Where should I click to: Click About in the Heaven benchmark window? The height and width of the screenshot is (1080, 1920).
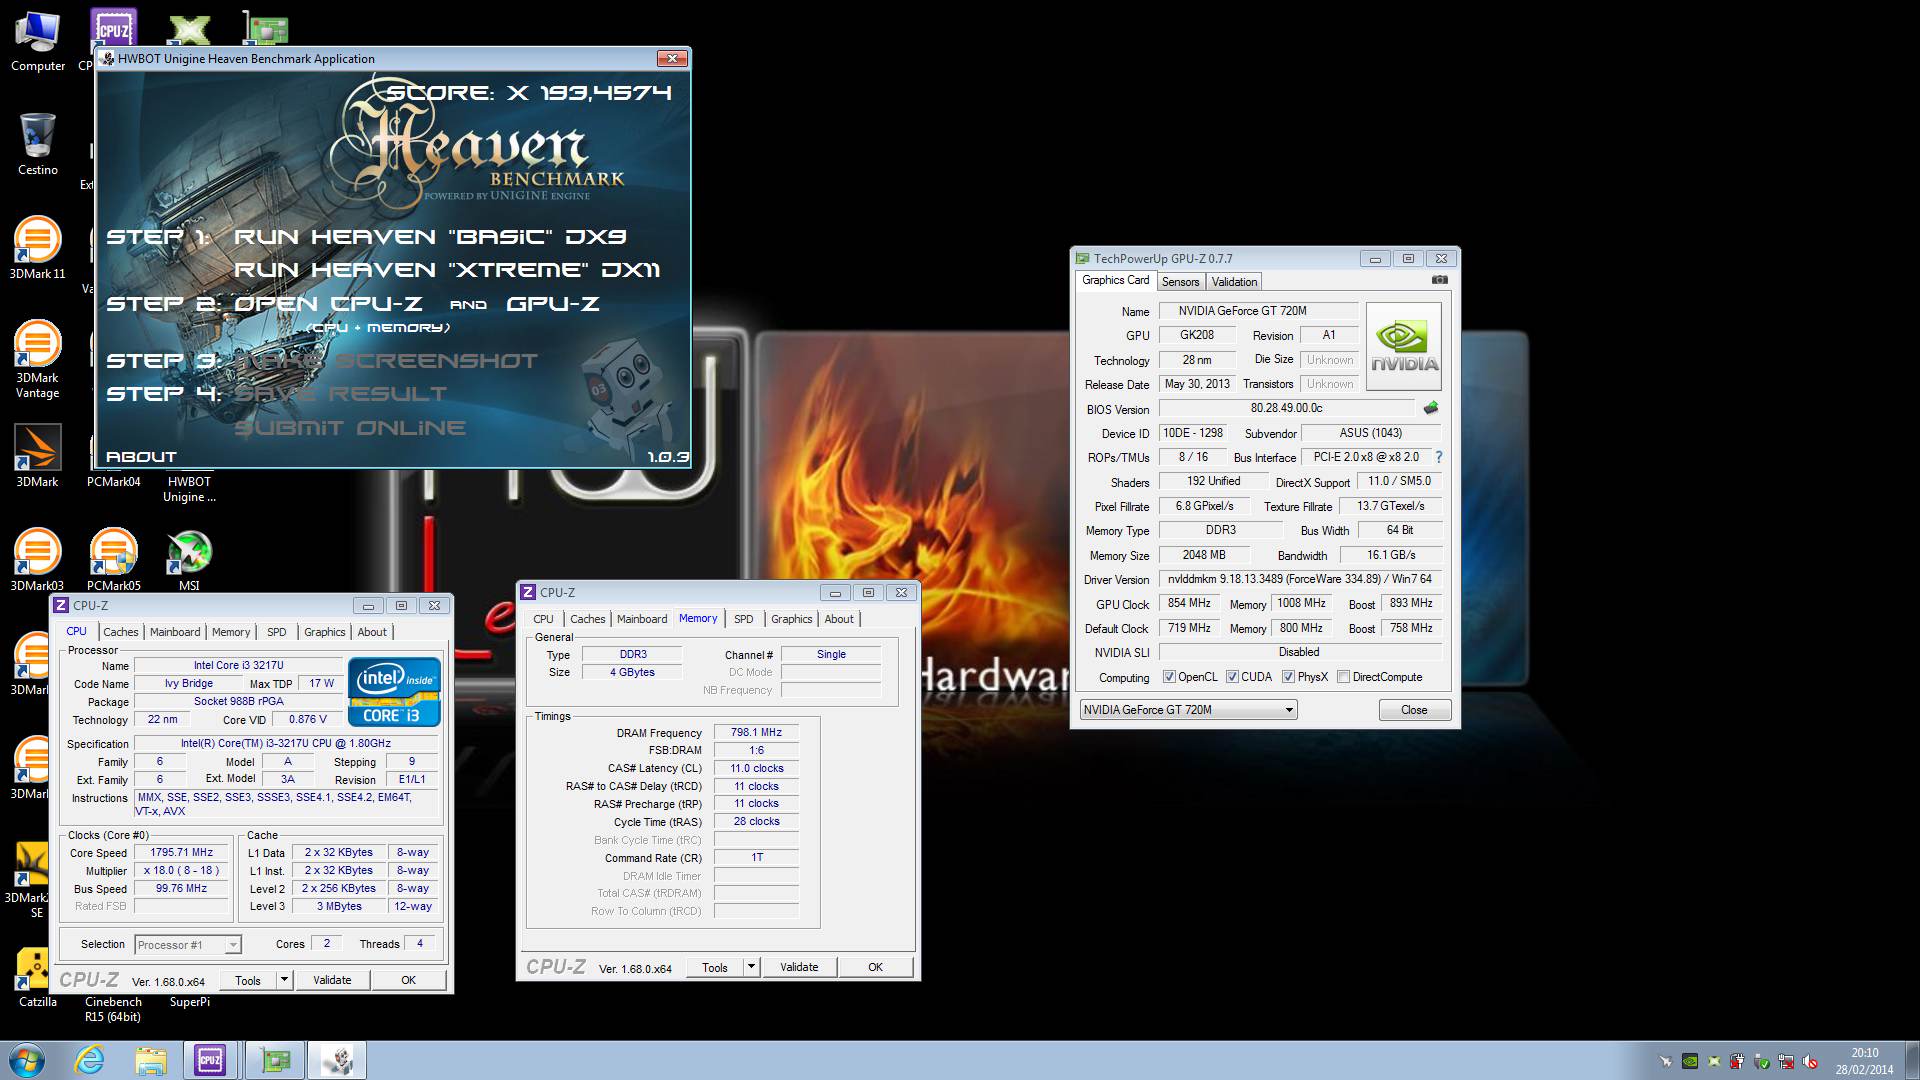click(141, 457)
